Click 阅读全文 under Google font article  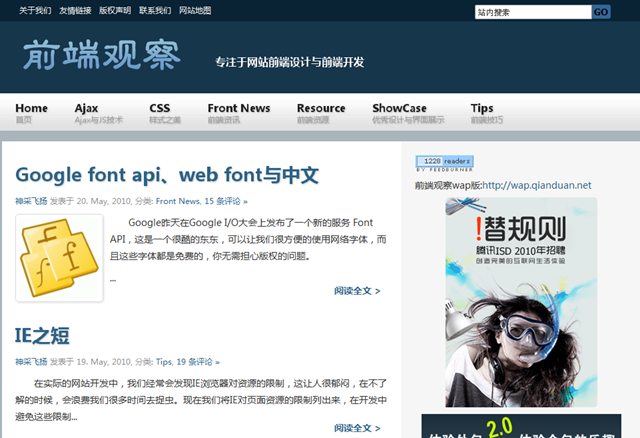(357, 291)
